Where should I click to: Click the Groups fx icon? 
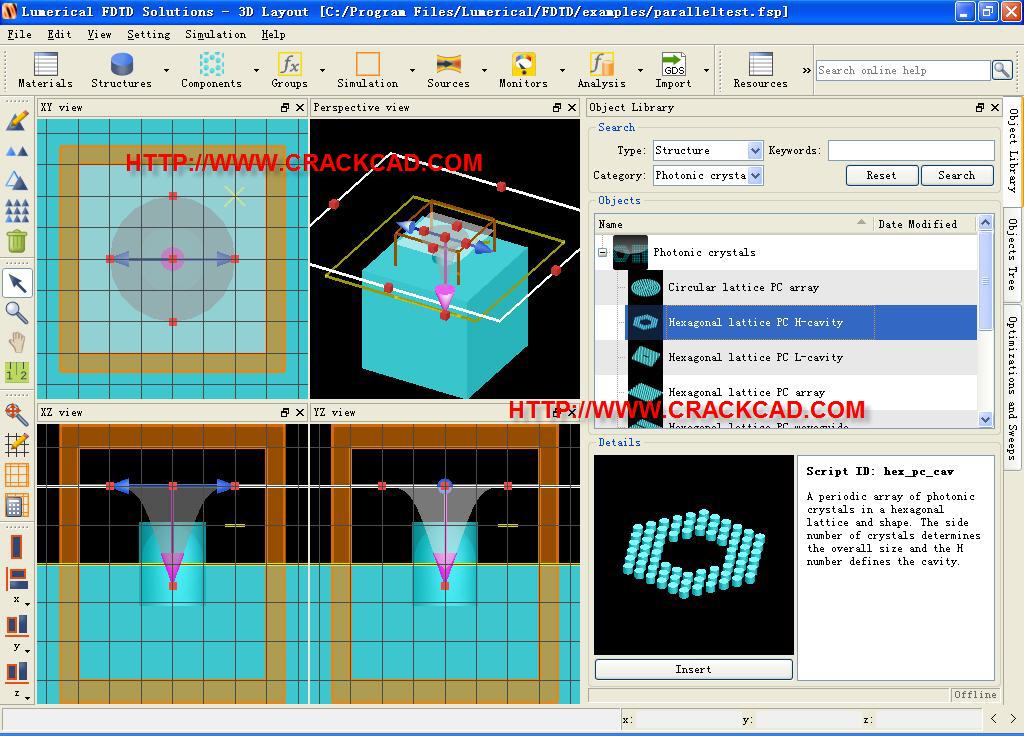coord(289,64)
